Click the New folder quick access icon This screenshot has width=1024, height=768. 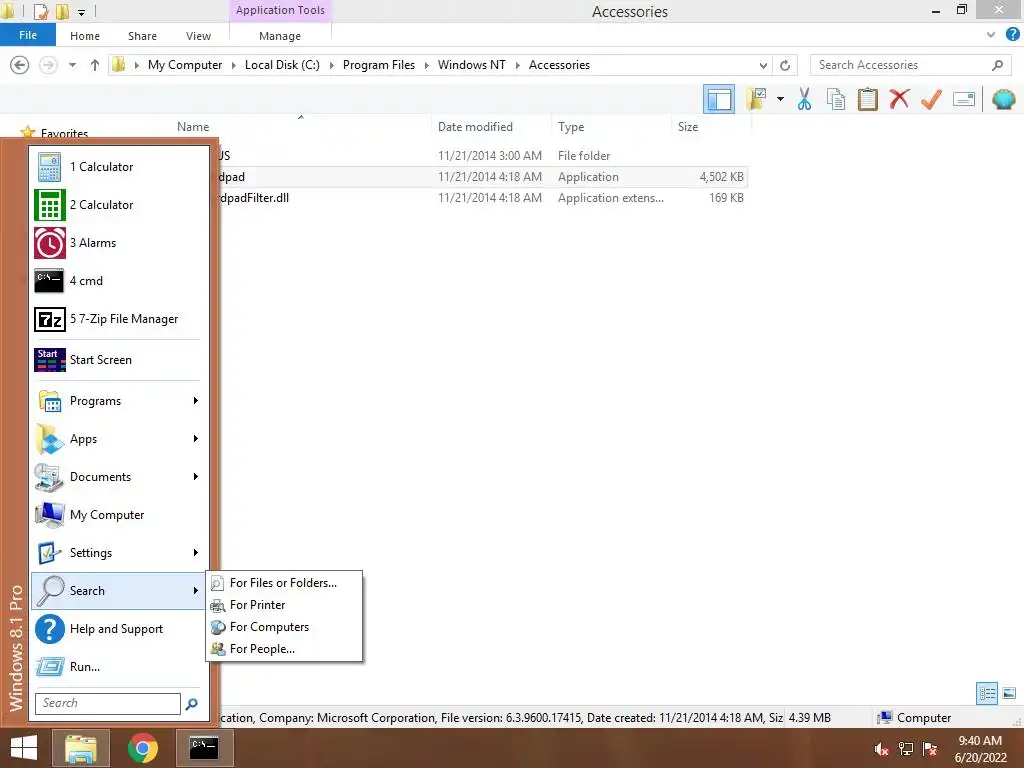[62, 11]
